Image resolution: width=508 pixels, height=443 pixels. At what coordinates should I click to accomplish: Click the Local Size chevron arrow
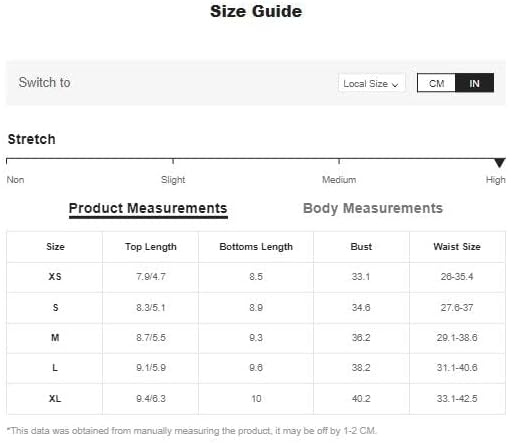pyautogui.click(x=395, y=85)
